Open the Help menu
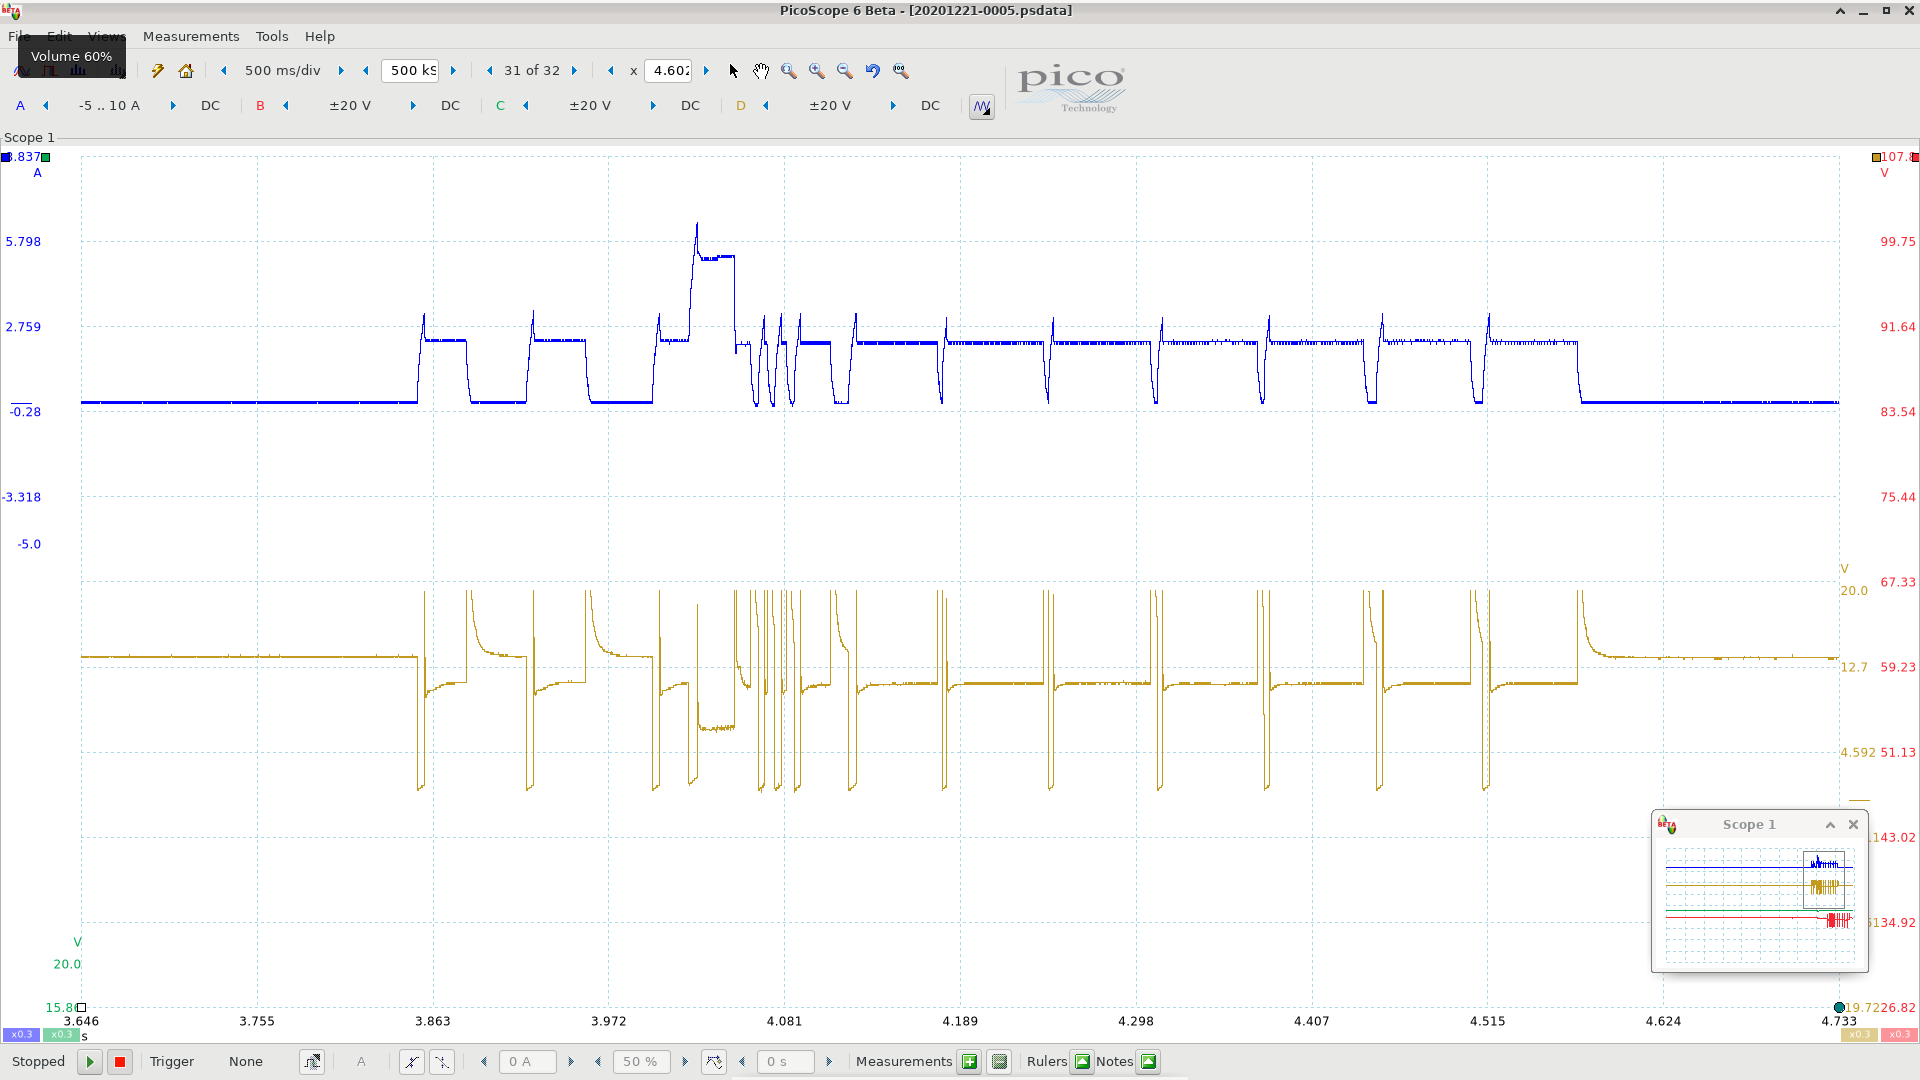The width and height of the screenshot is (1920, 1080). 320,36
